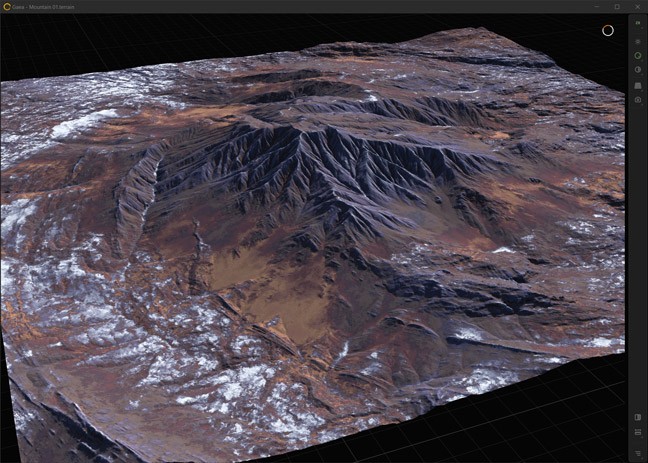Toggle the split panel layout icon
The height and width of the screenshot is (463, 648).
click(638, 417)
